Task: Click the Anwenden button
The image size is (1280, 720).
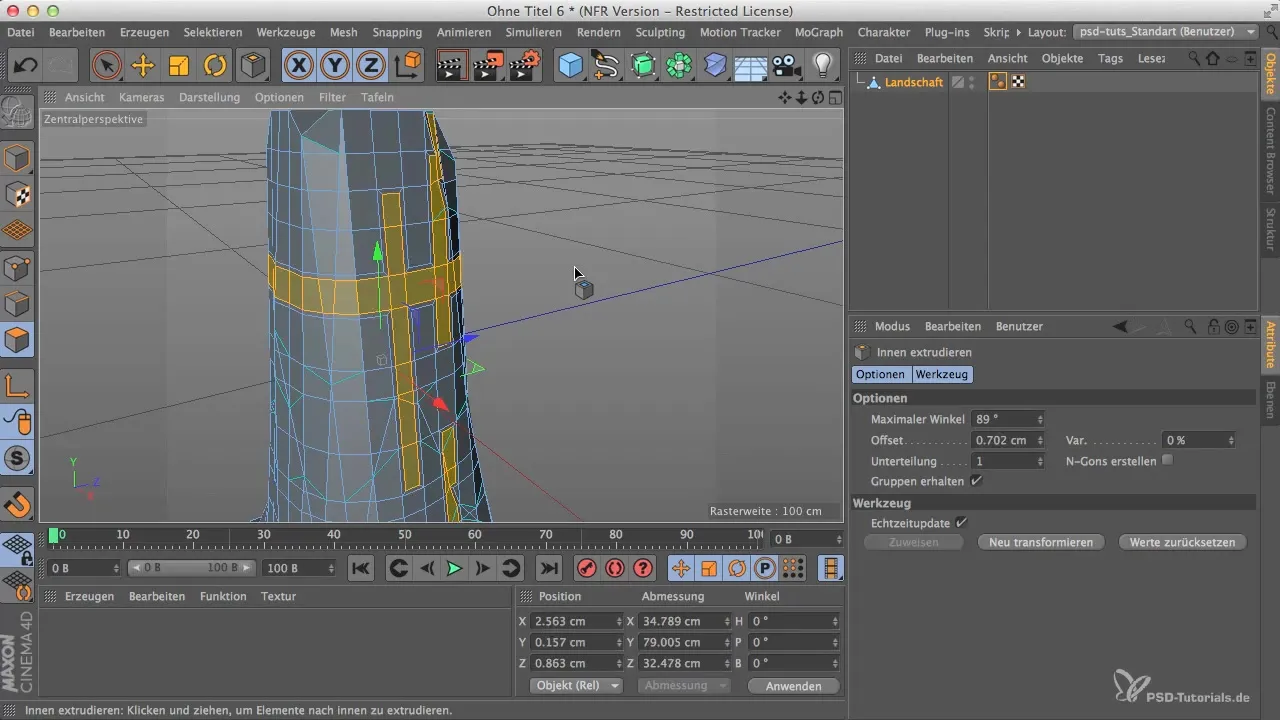Action: point(793,686)
